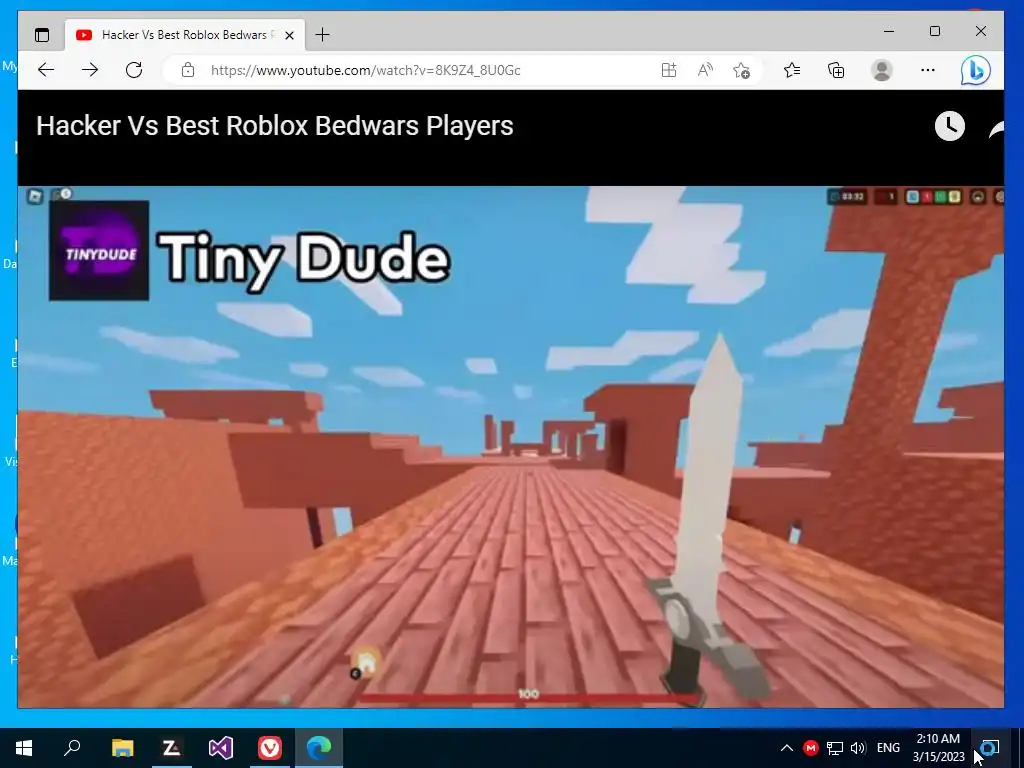
Task: Open the browser profile menu
Action: [x=882, y=70]
